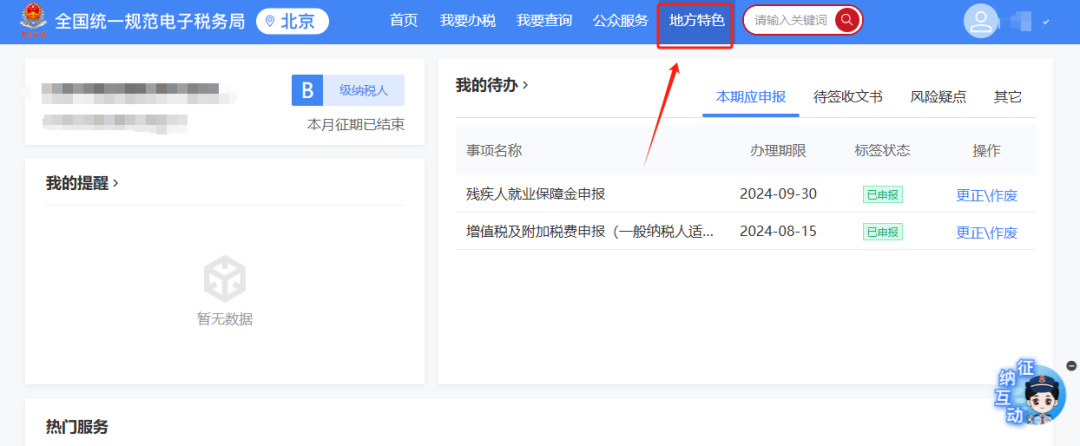Viewport: 1080px width, 446px height.
Task: Expand the account dropdown arrow
Action: [x=1046, y=22]
